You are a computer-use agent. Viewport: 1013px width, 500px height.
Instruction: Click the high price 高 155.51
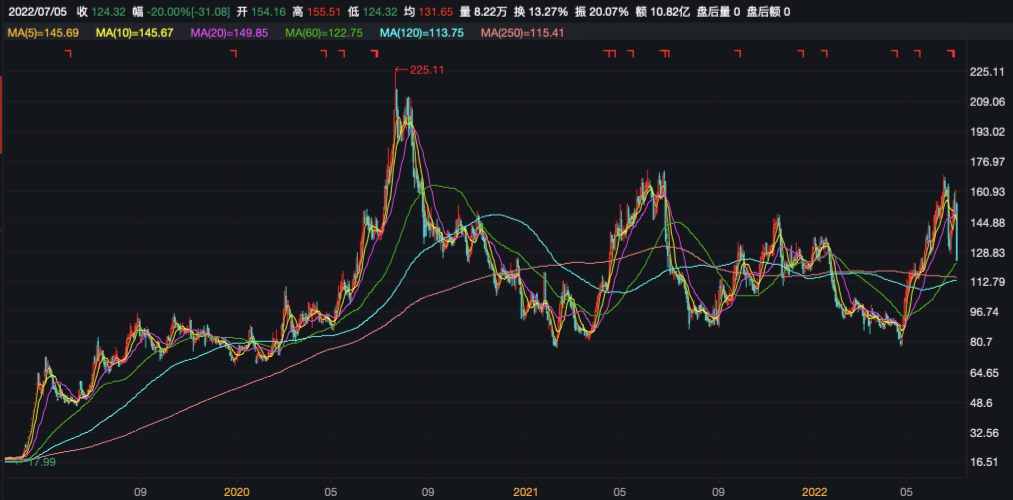pyautogui.click(x=319, y=12)
